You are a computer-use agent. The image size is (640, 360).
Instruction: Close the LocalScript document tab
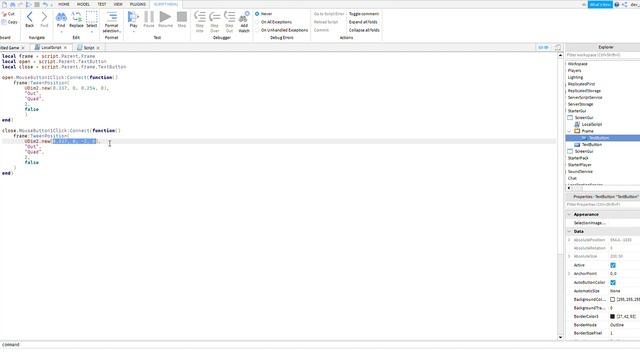pos(65,48)
